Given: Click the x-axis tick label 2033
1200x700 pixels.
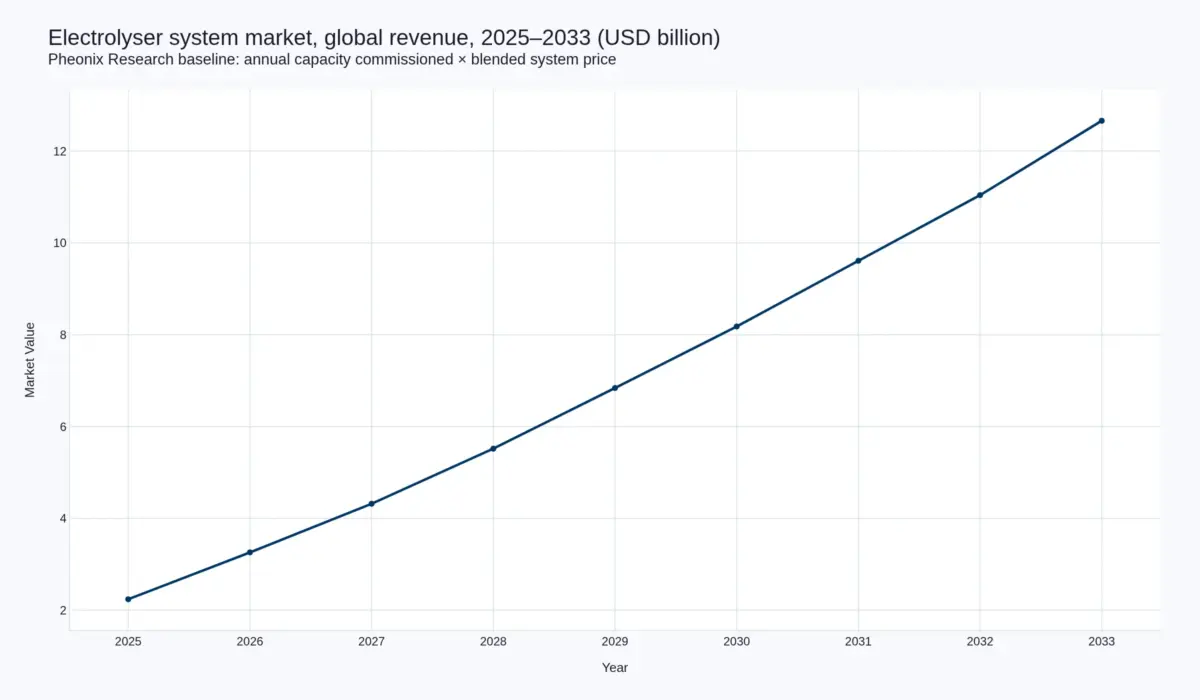Looking at the screenshot, I should pyautogui.click(x=1102, y=642).
